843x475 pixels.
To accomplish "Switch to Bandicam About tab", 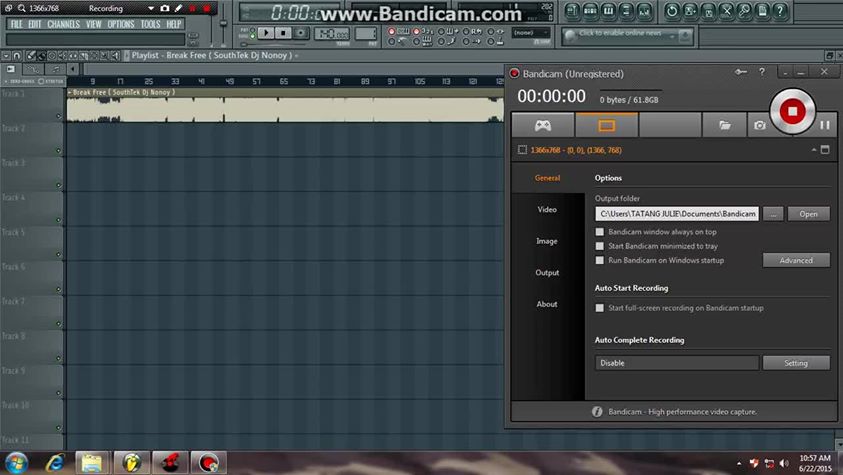I will [x=547, y=304].
